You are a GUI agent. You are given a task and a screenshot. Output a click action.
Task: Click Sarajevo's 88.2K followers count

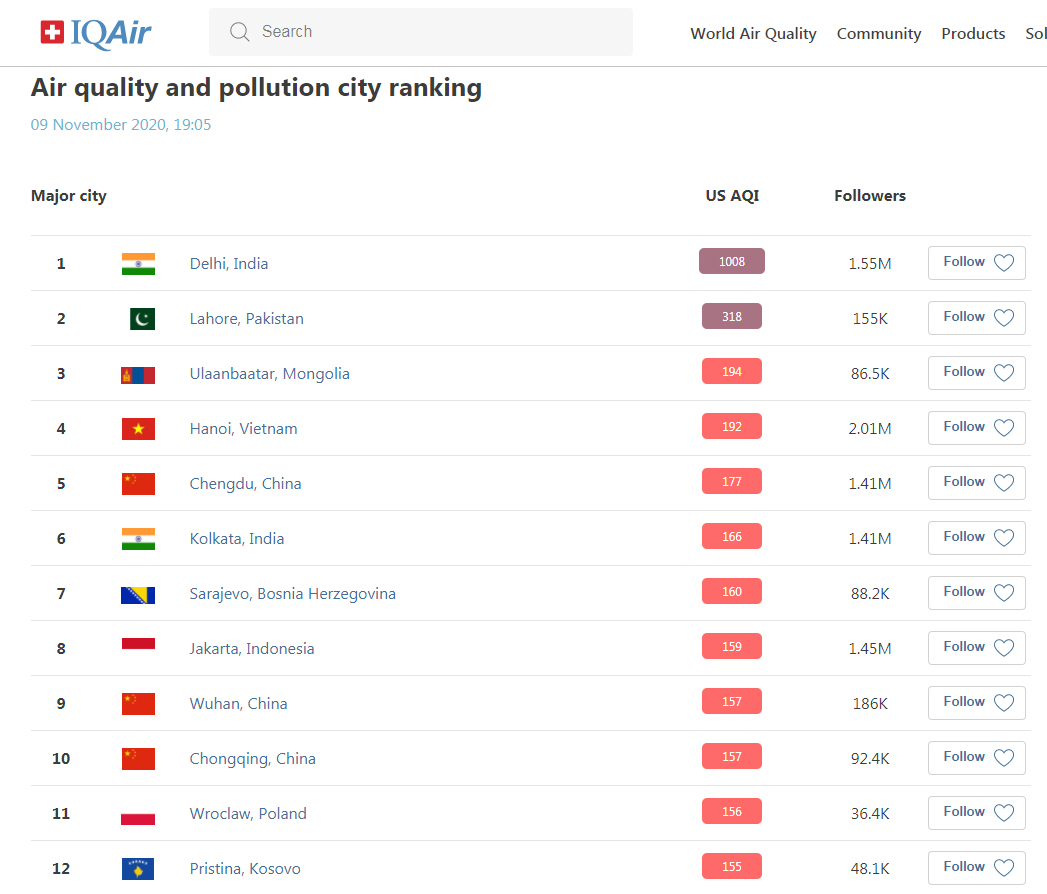click(x=870, y=594)
